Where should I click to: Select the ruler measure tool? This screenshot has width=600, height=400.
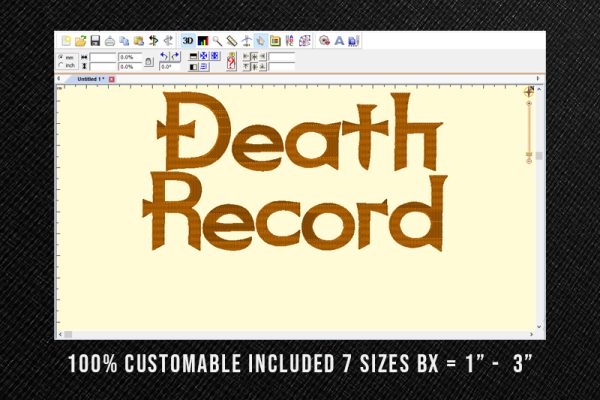tap(232, 41)
